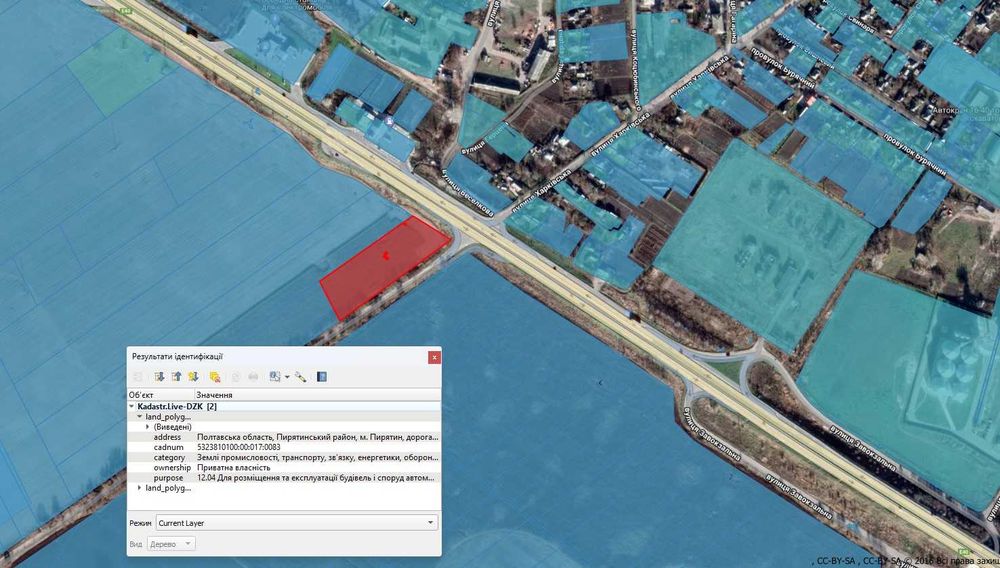Image resolution: width=1000 pixels, height=568 pixels.
Task: Collapse the Kadastr.Live-DZK tree node
Action: [x=132, y=406]
